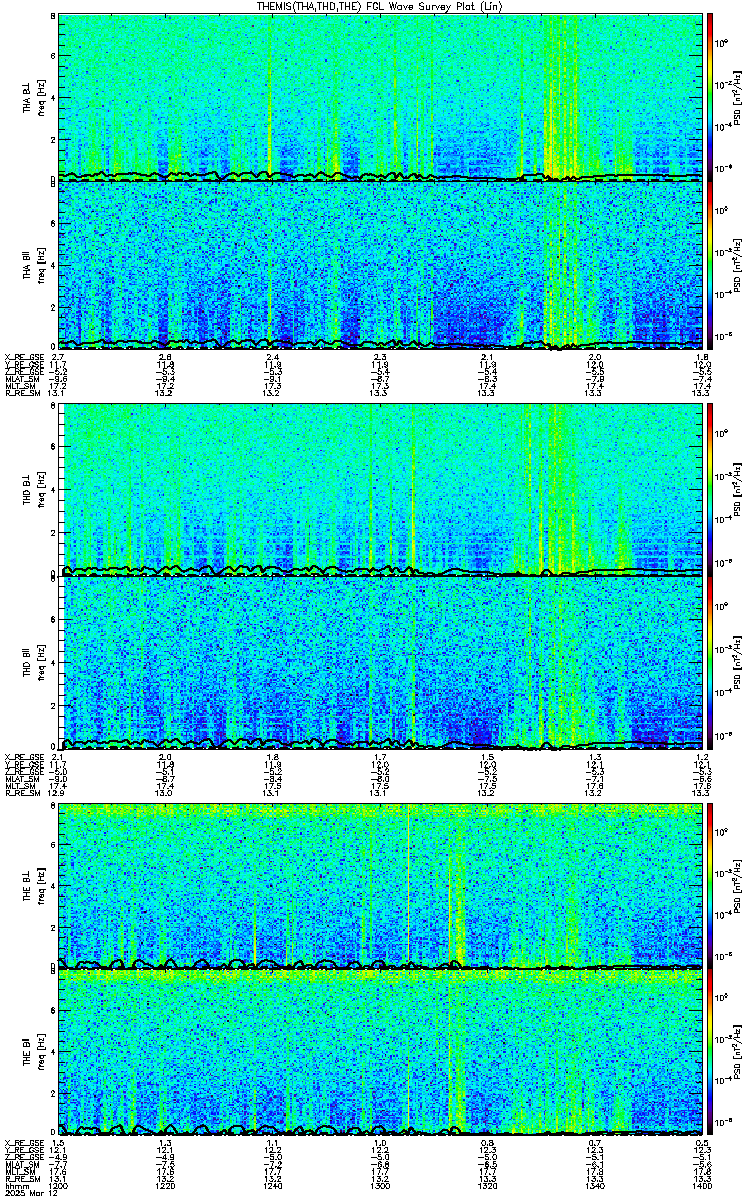The image size is (750, 1200).
Task: Select the THD B-perpendicular spectrogram panel
Action: tap(380, 491)
